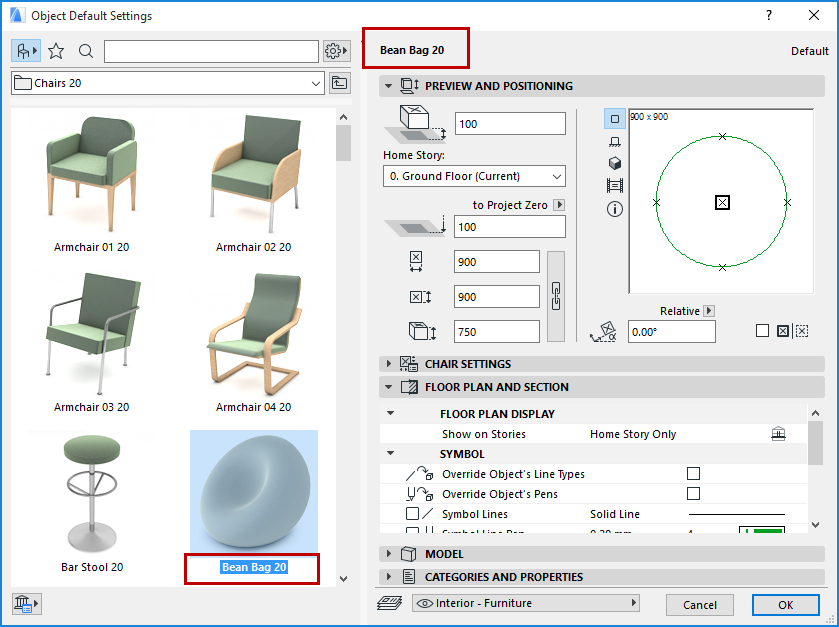Select the Bean Bag 20 thumbnail

click(254, 492)
